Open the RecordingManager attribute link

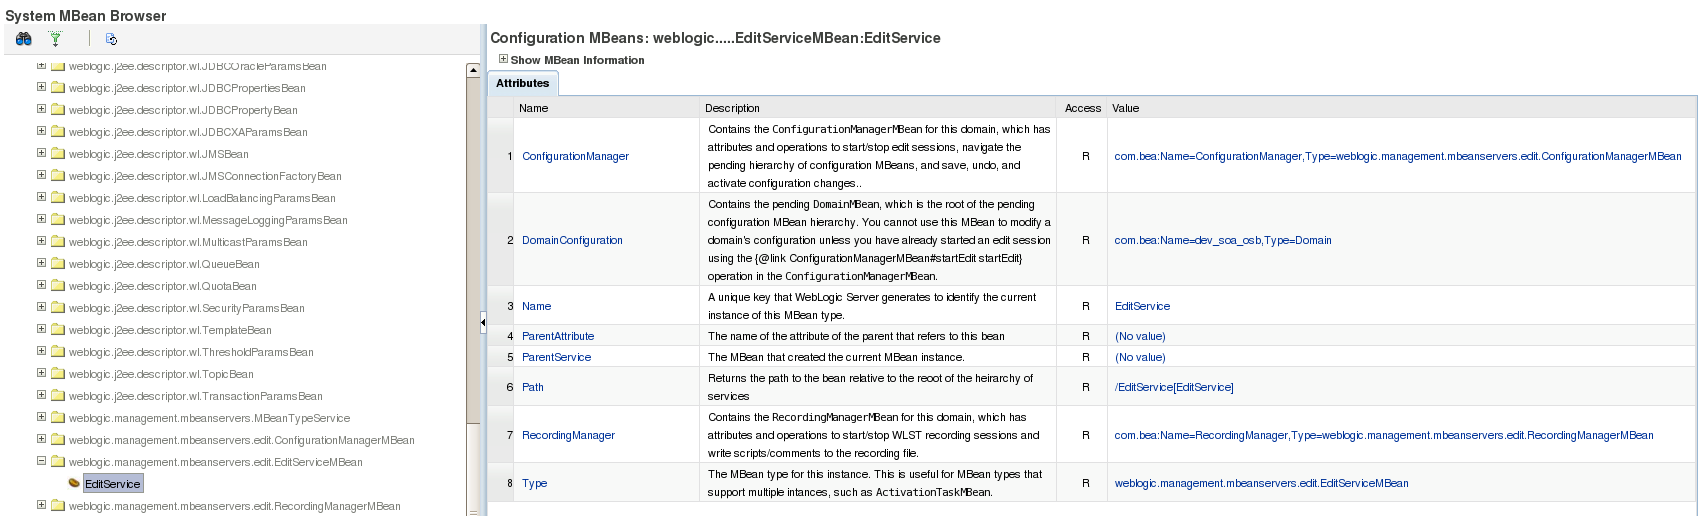click(568, 435)
